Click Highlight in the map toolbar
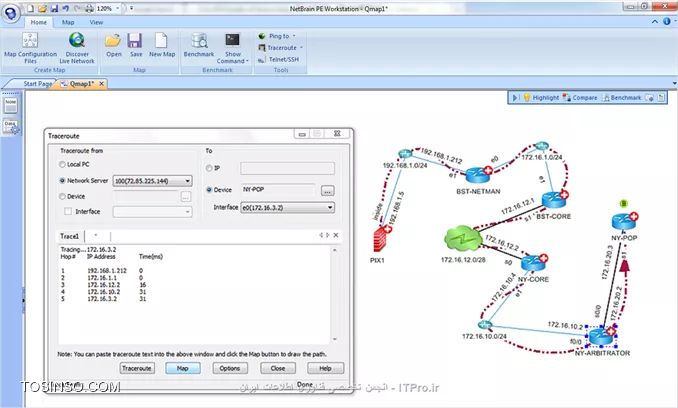The image size is (678, 408). [x=541, y=98]
